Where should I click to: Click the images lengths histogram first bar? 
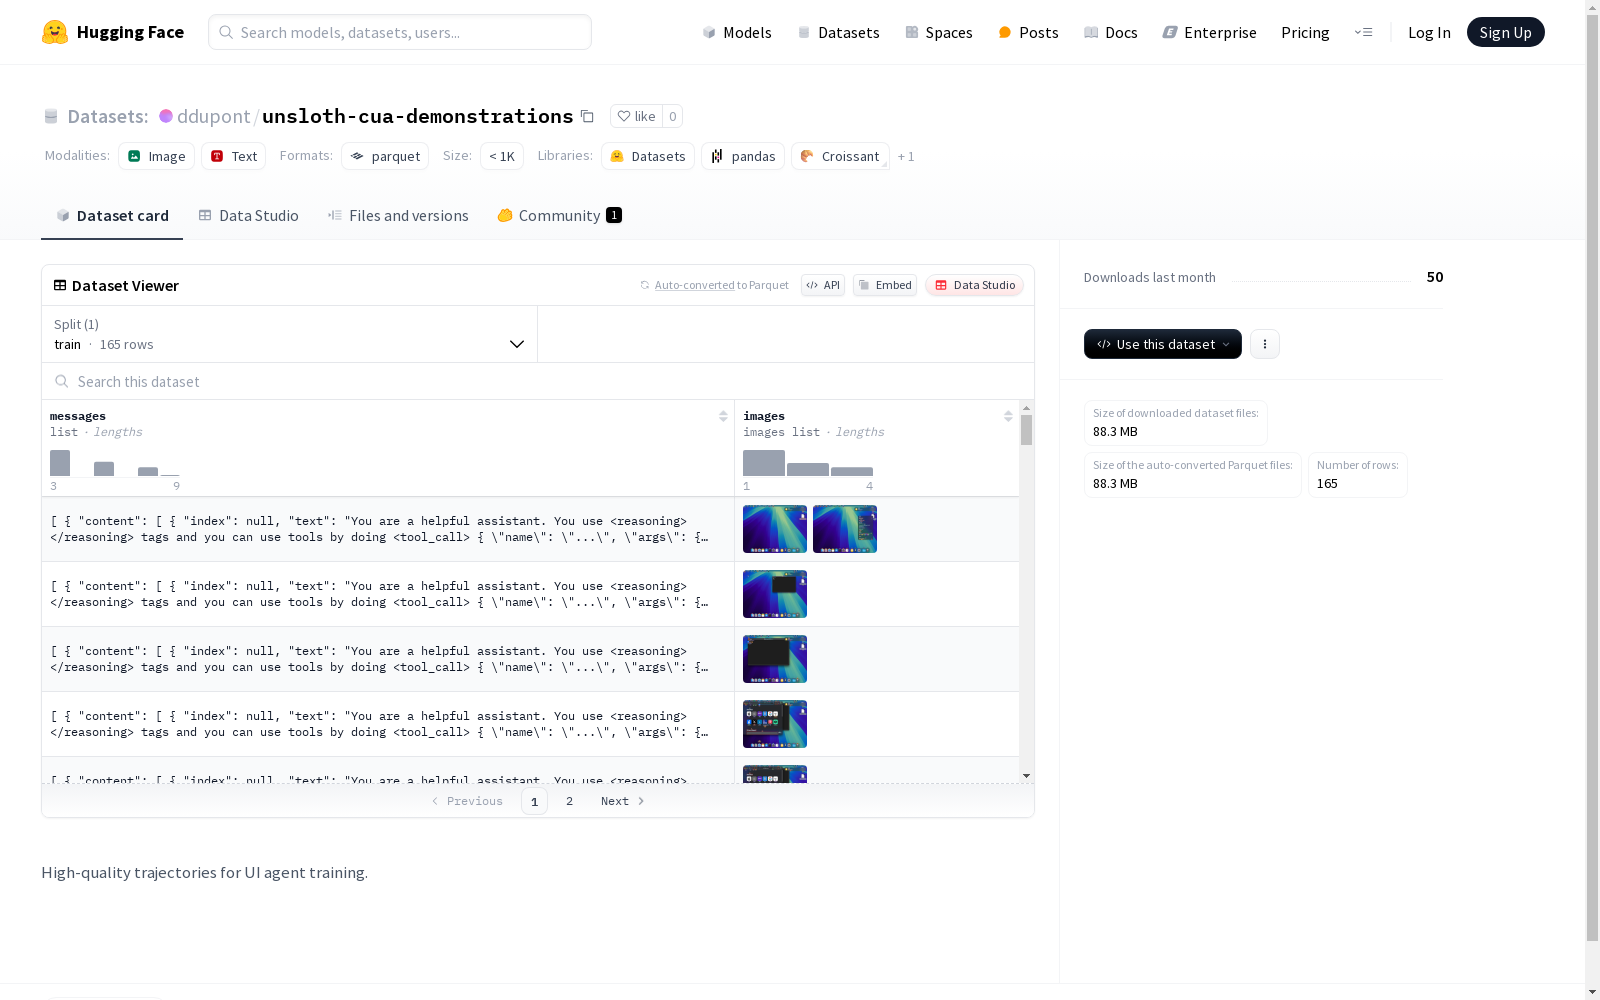[x=764, y=463]
